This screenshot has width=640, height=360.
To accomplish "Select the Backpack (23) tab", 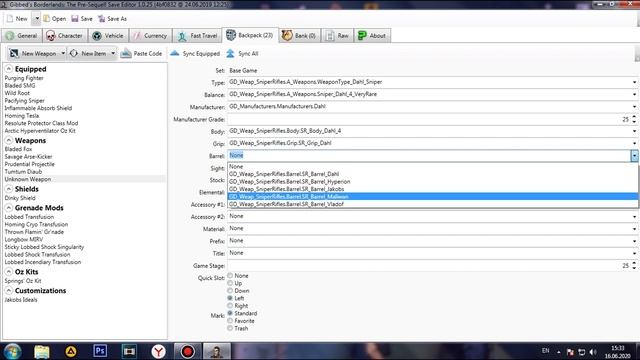I will click(x=250, y=35).
